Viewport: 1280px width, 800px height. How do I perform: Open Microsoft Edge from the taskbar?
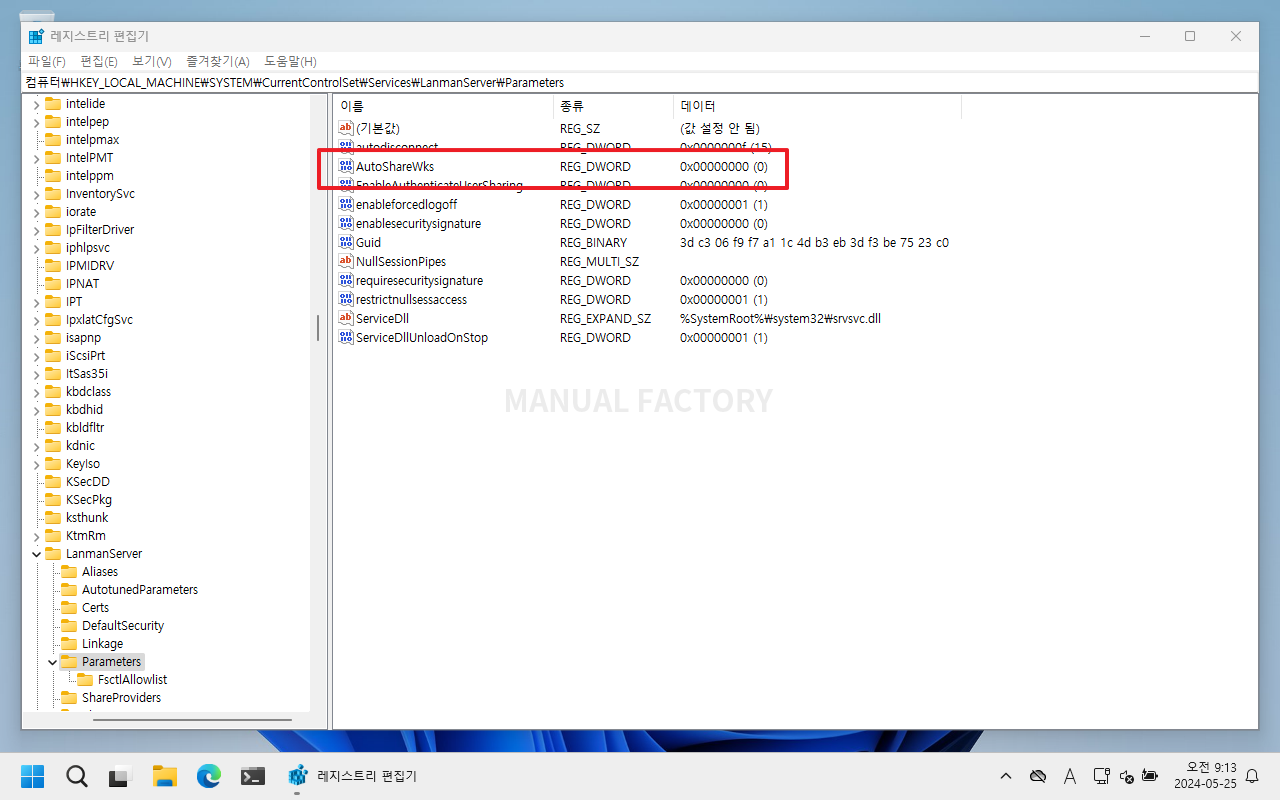coord(209,775)
